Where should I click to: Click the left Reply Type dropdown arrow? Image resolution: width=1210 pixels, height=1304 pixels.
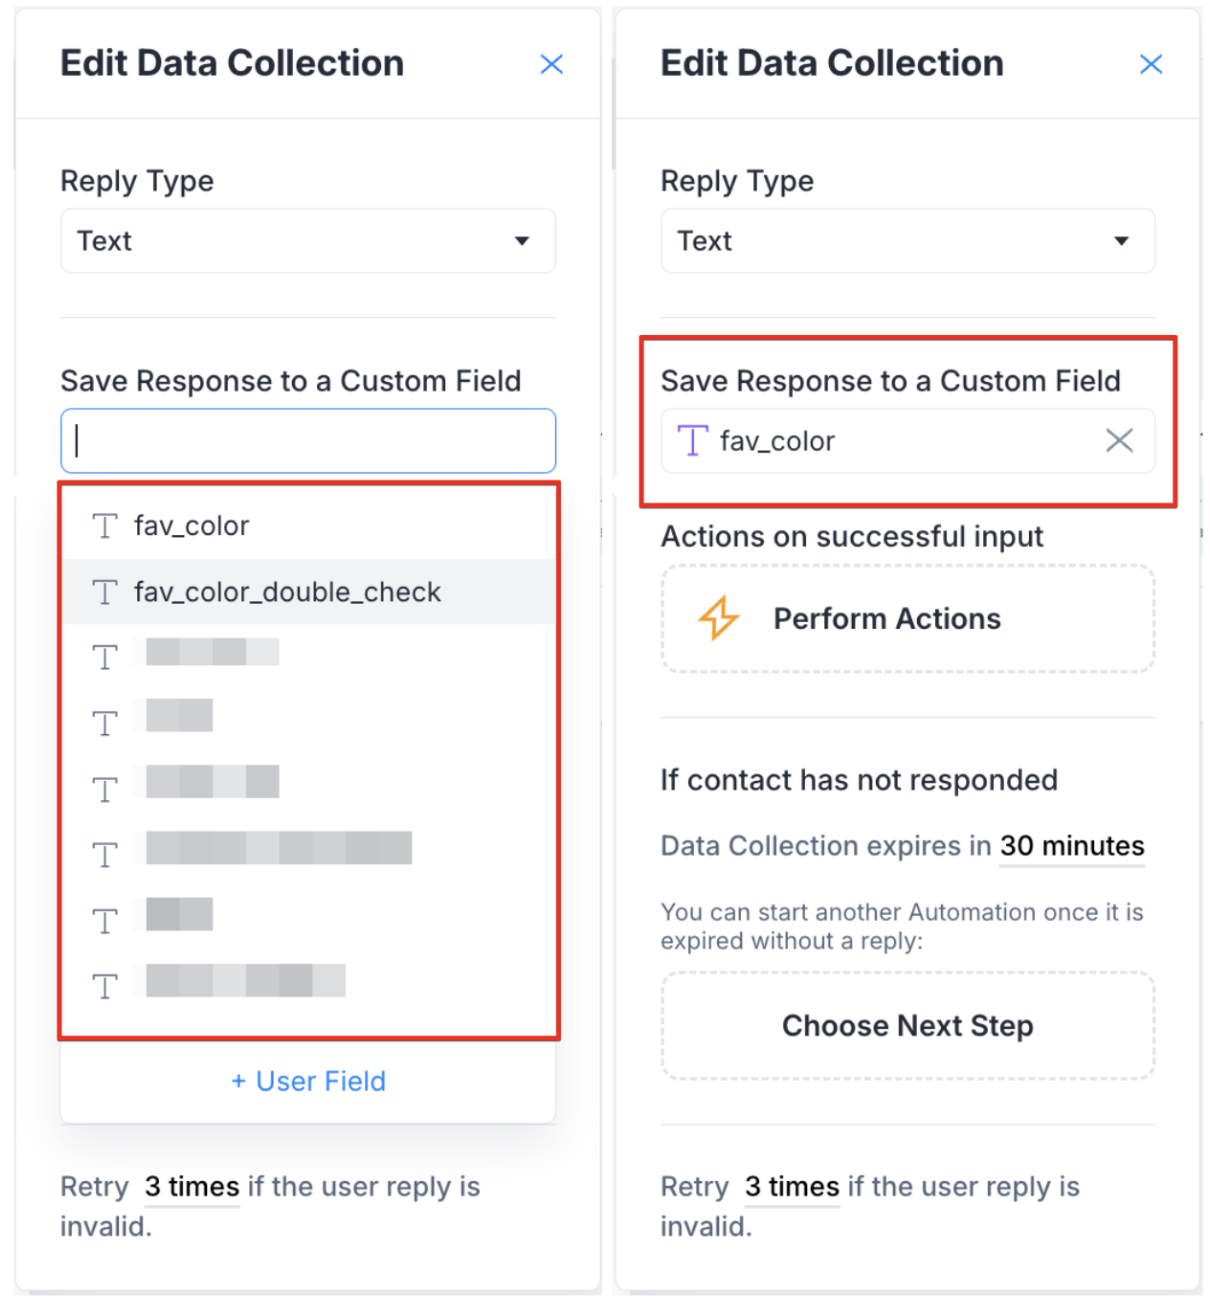coord(522,241)
